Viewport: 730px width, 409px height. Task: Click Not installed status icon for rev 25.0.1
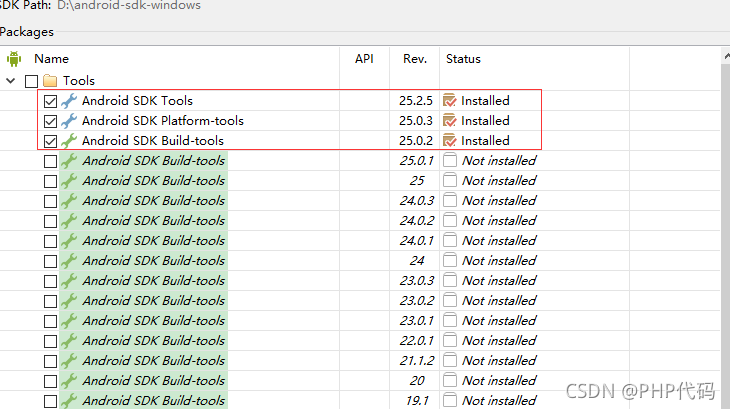[x=450, y=160]
